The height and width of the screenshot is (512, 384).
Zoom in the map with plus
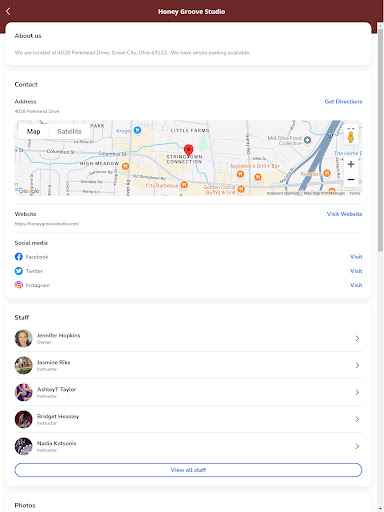click(x=351, y=164)
